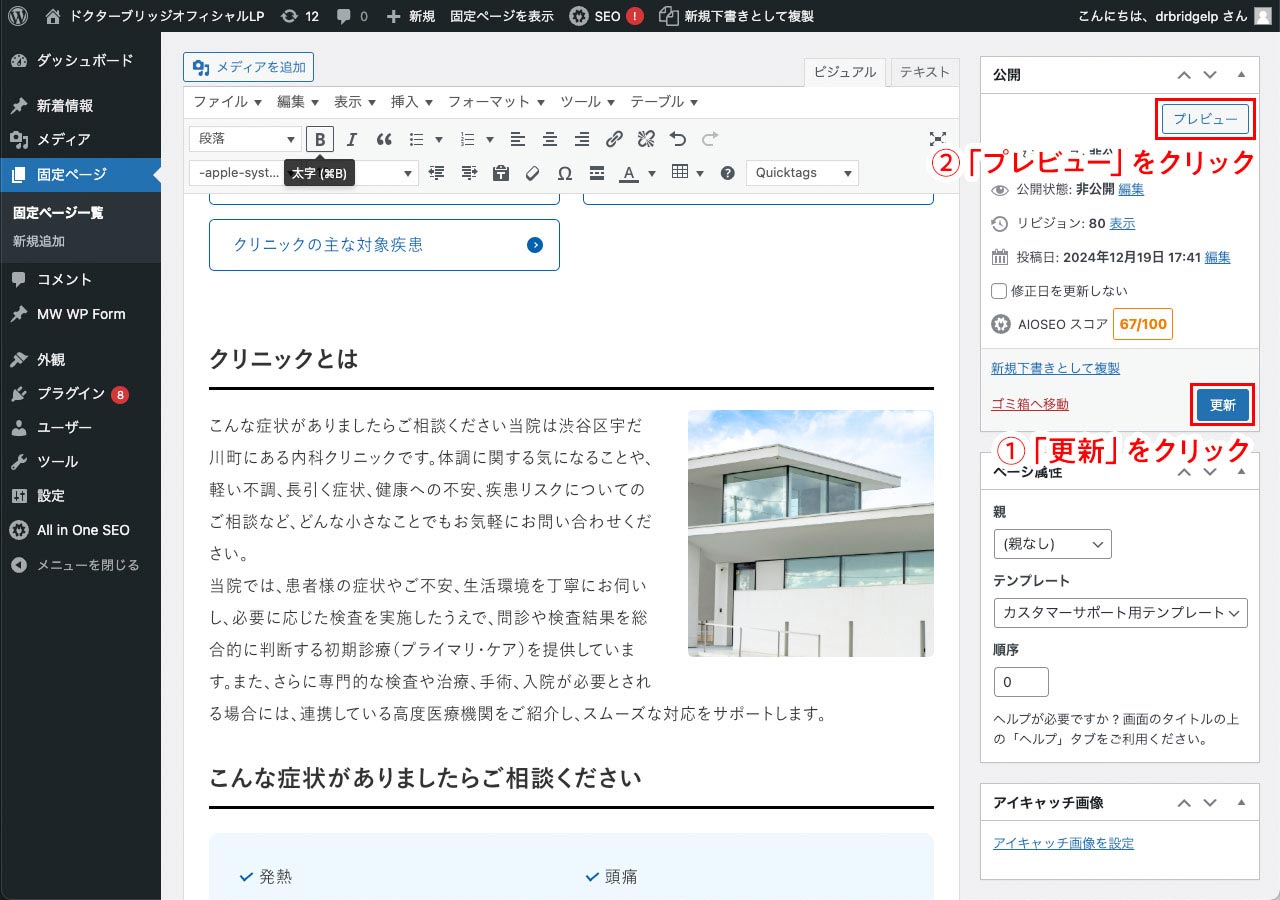The image size is (1280, 900).
Task: Click the 順序 order input field
Action: tap(1021, 682)
